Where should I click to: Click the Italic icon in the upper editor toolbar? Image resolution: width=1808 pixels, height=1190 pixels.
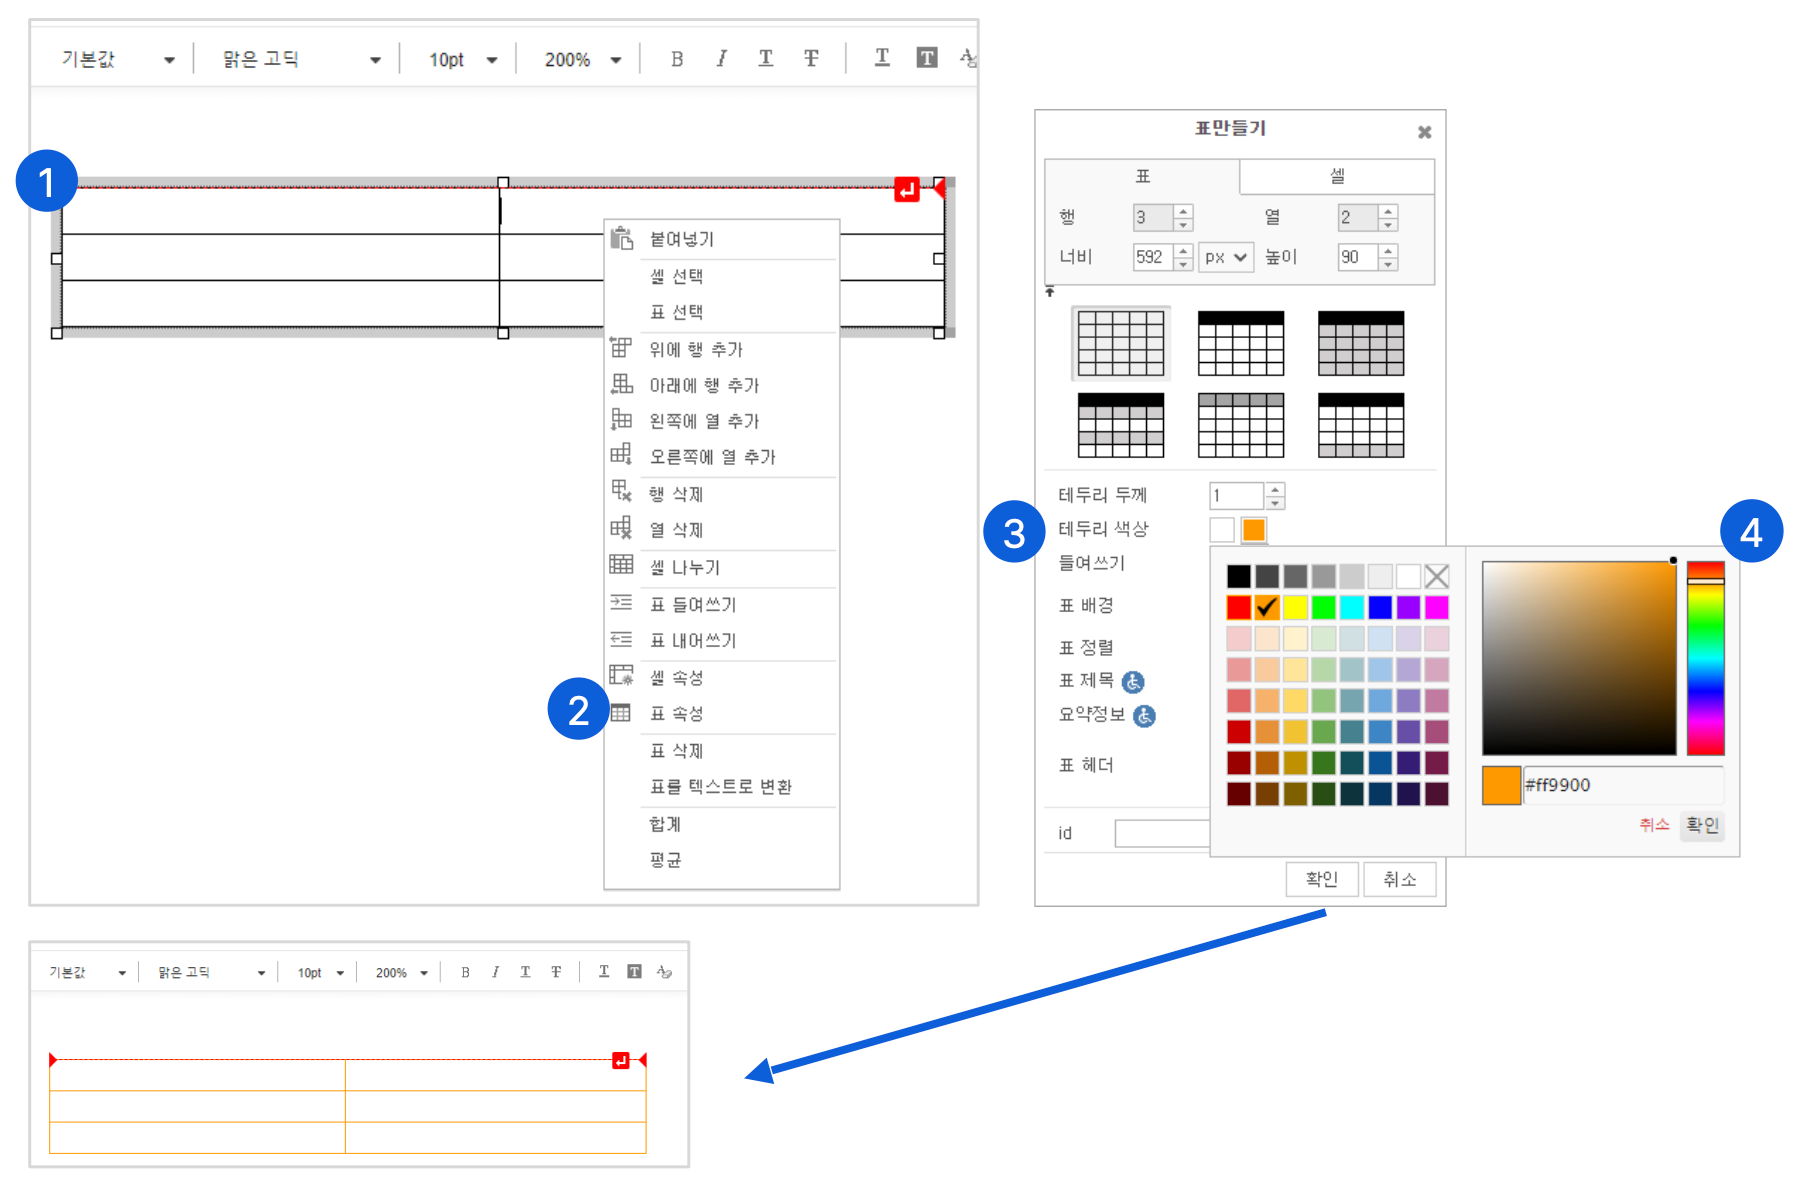(721, 59)
